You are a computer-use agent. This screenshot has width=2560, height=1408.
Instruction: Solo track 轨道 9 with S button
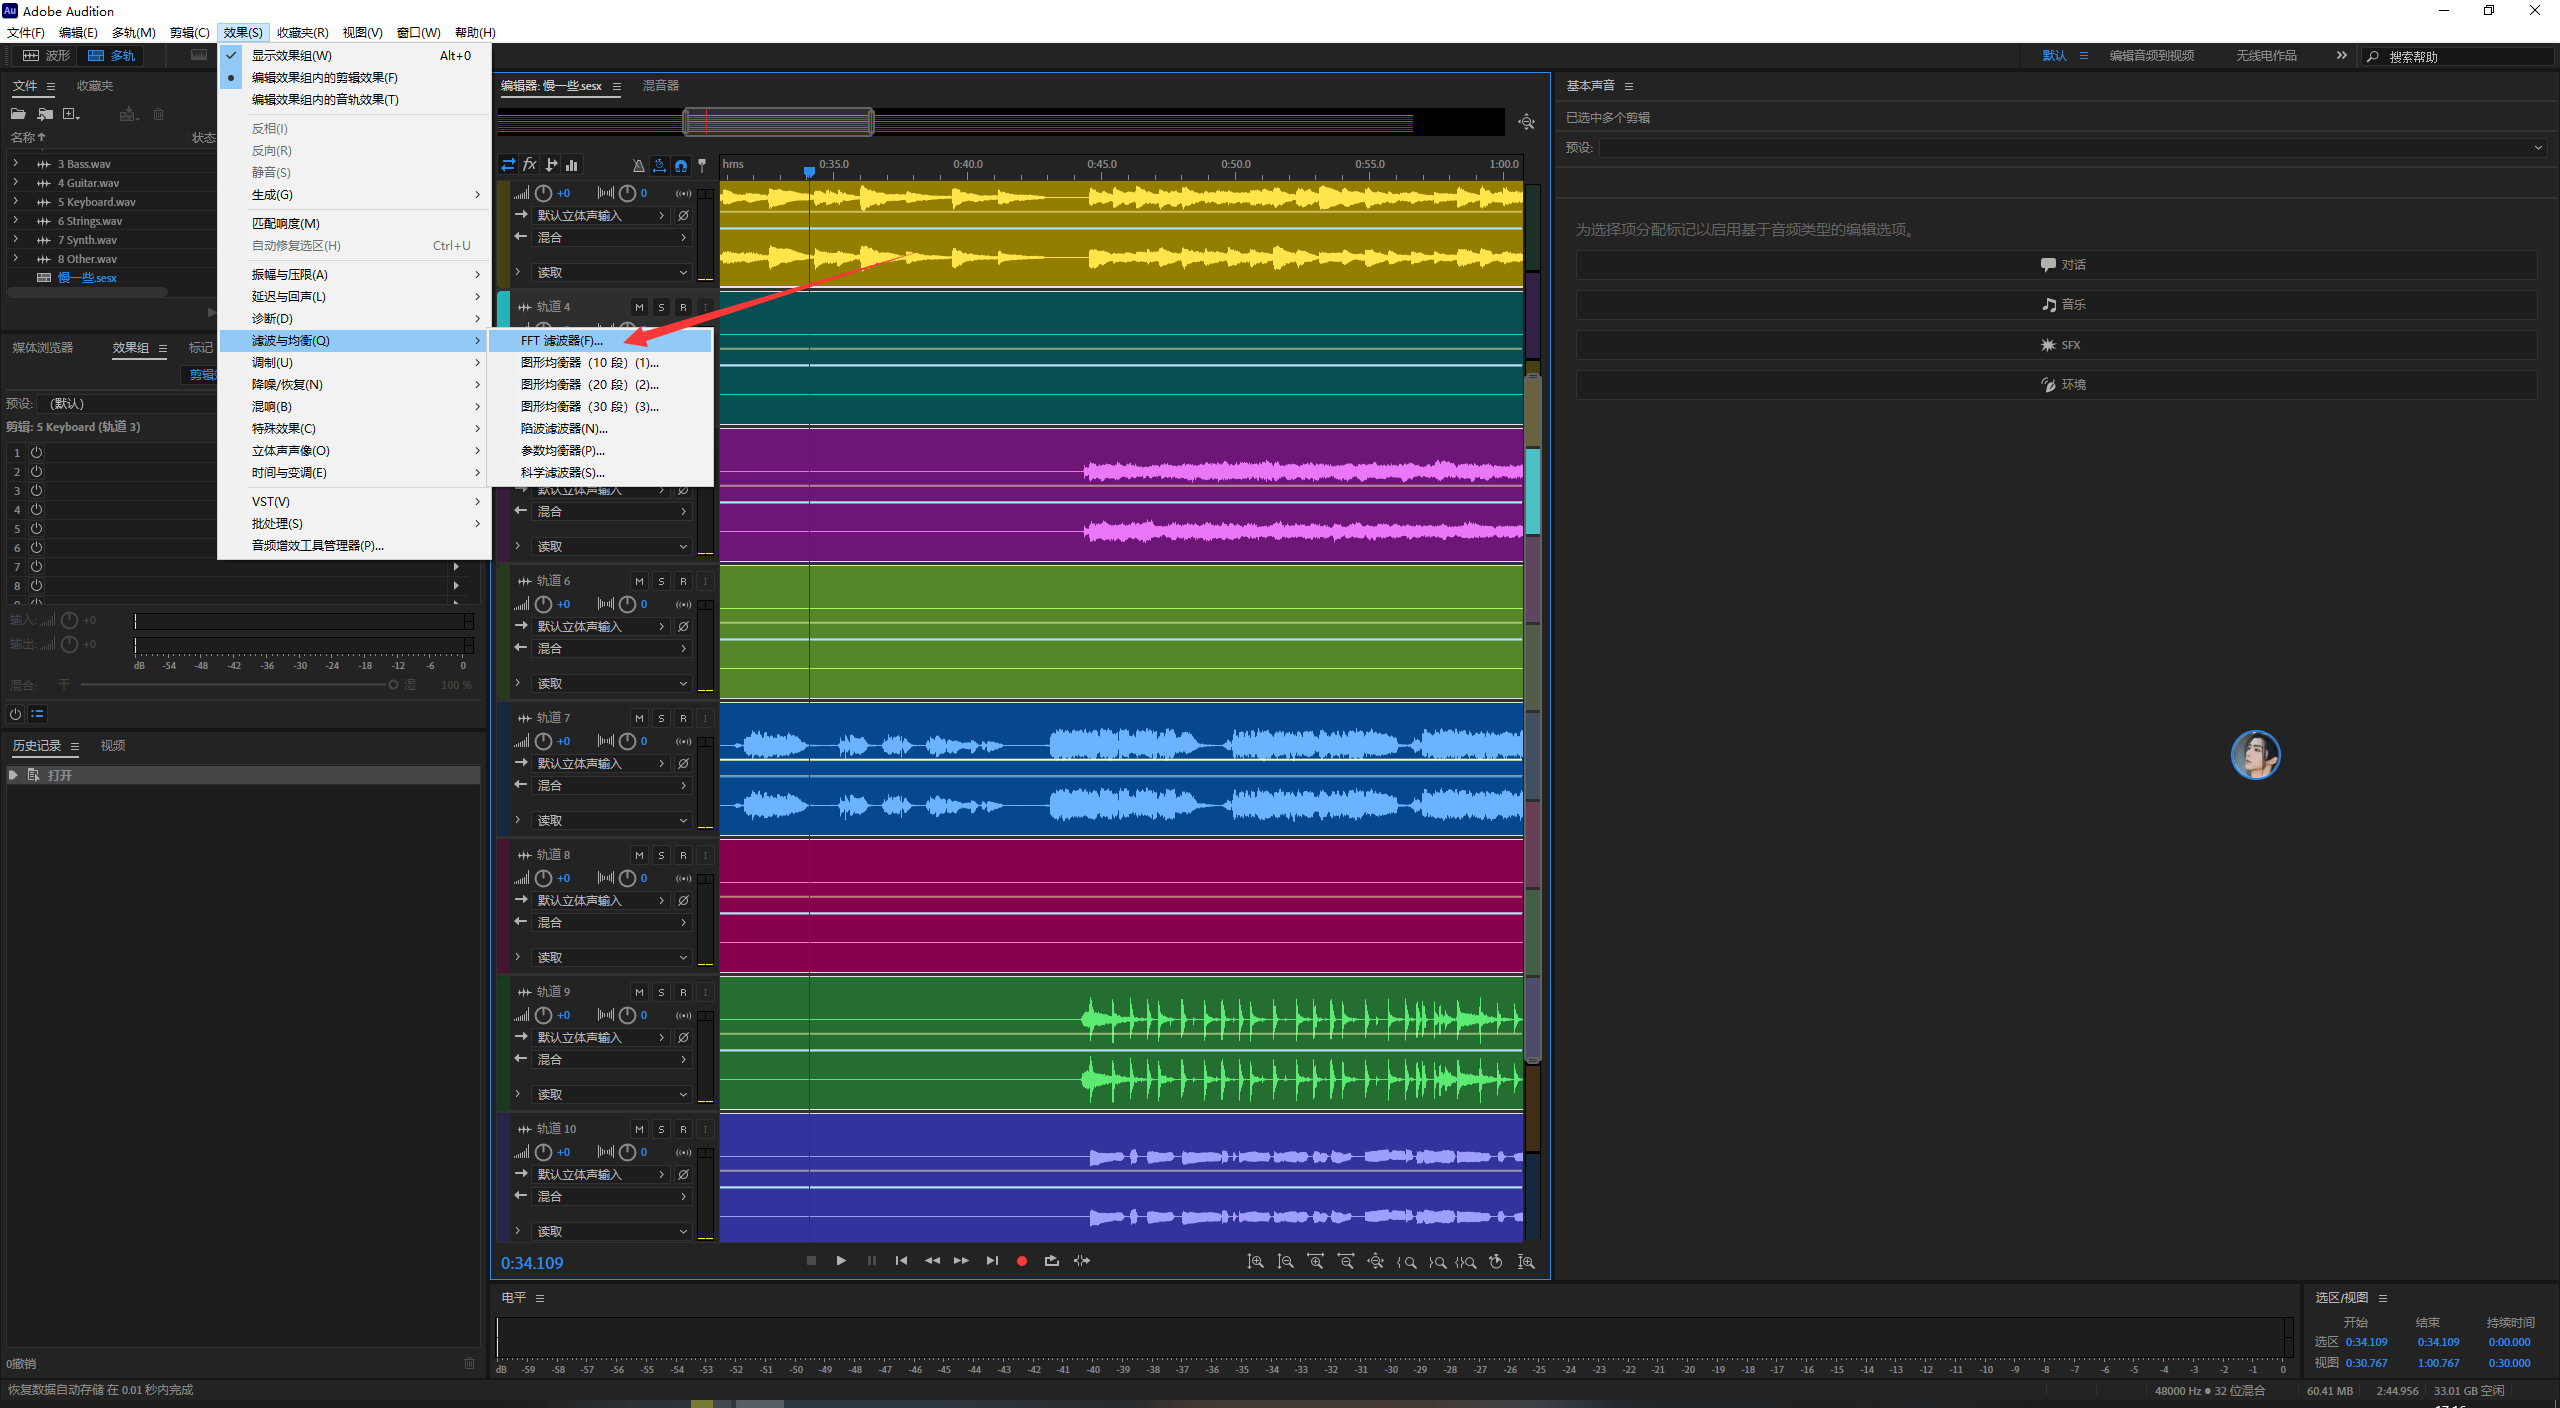pyautogui.click(x=661, y=992)
